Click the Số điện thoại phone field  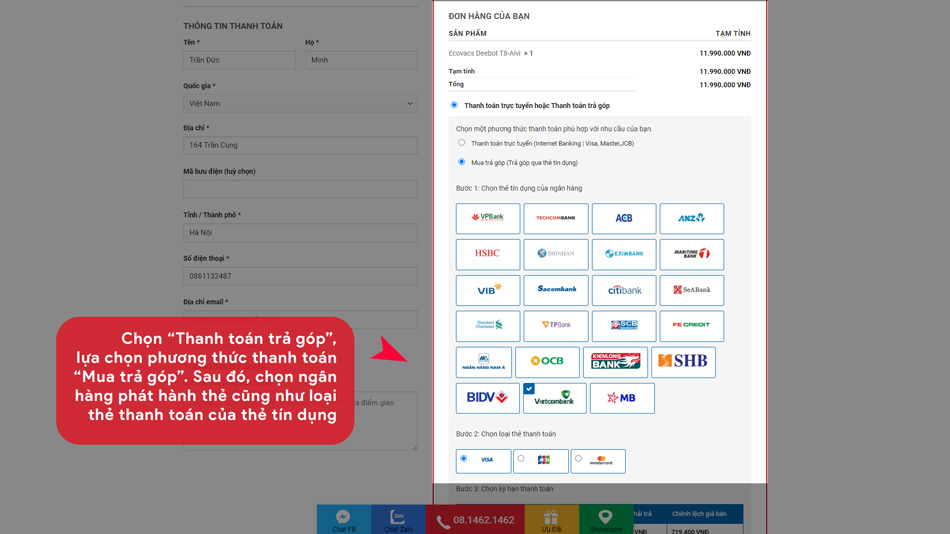300,276
